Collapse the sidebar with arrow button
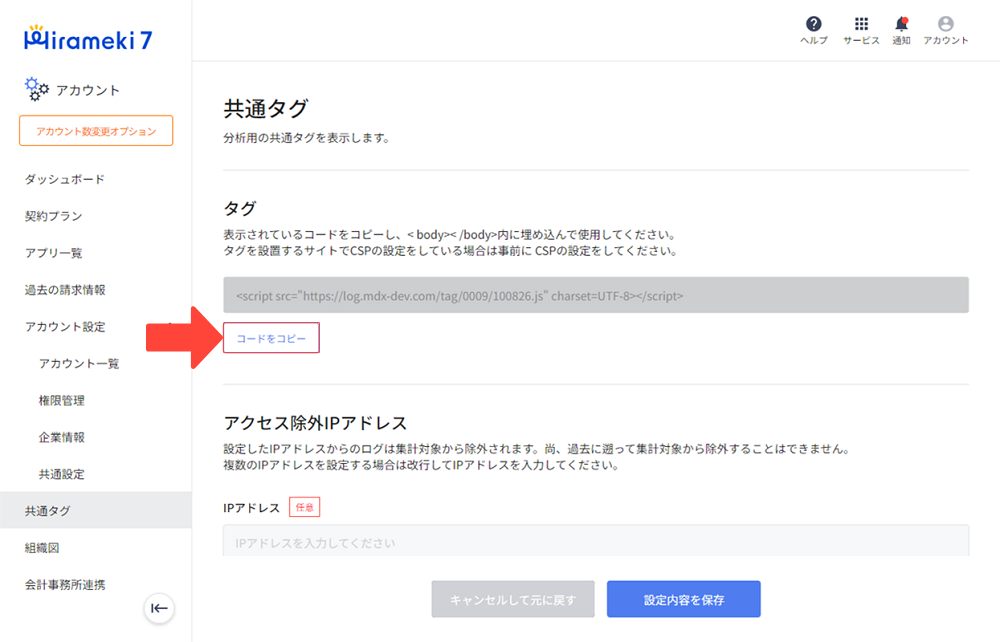Viewport: 1000px width, 642px height. (159, 608)
